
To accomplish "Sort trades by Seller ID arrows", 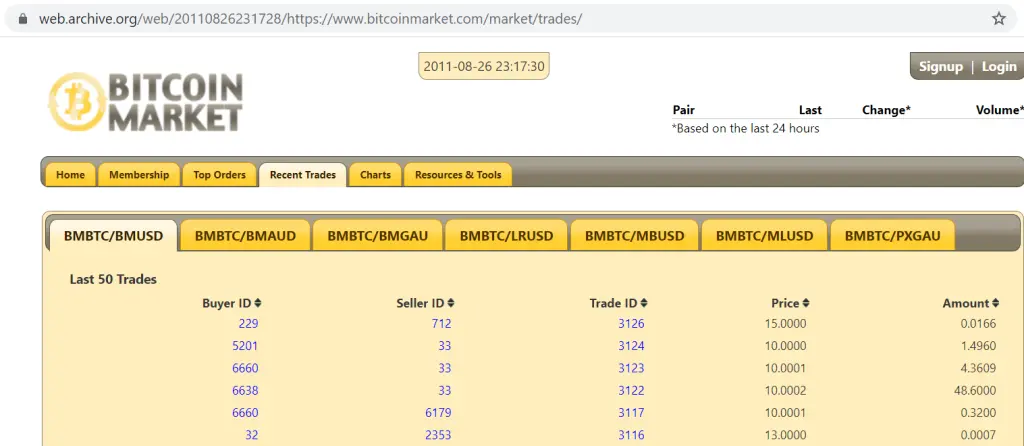I will (451, 303).
